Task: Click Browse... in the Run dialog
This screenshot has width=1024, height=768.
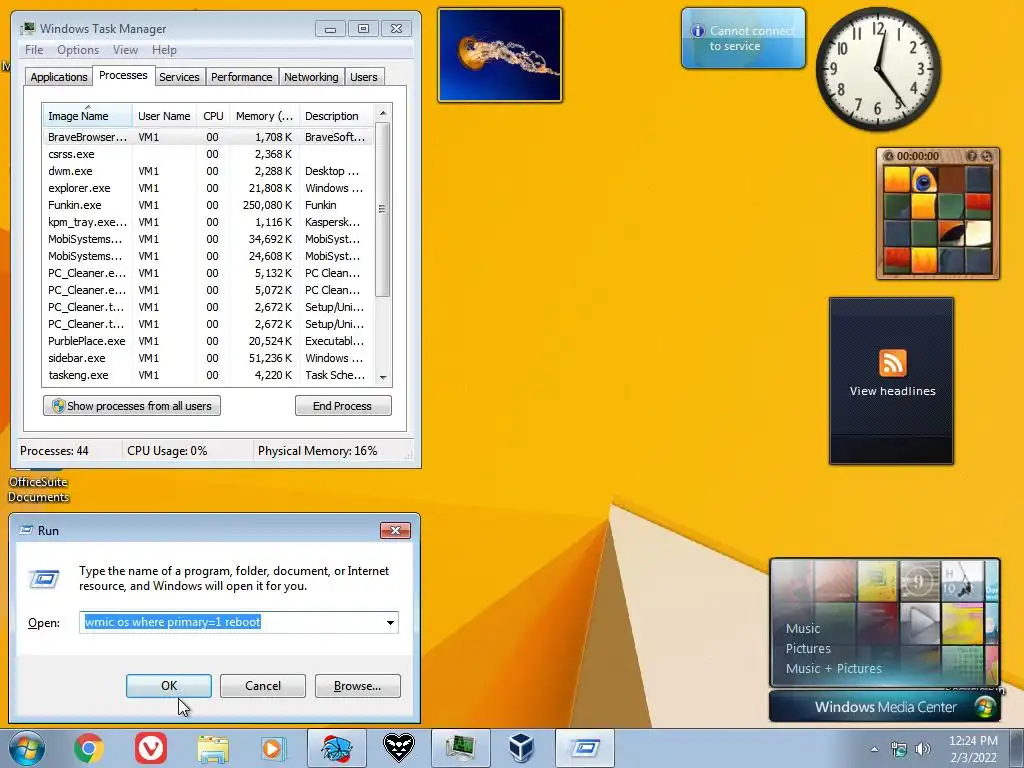Action: coord(357,686)
